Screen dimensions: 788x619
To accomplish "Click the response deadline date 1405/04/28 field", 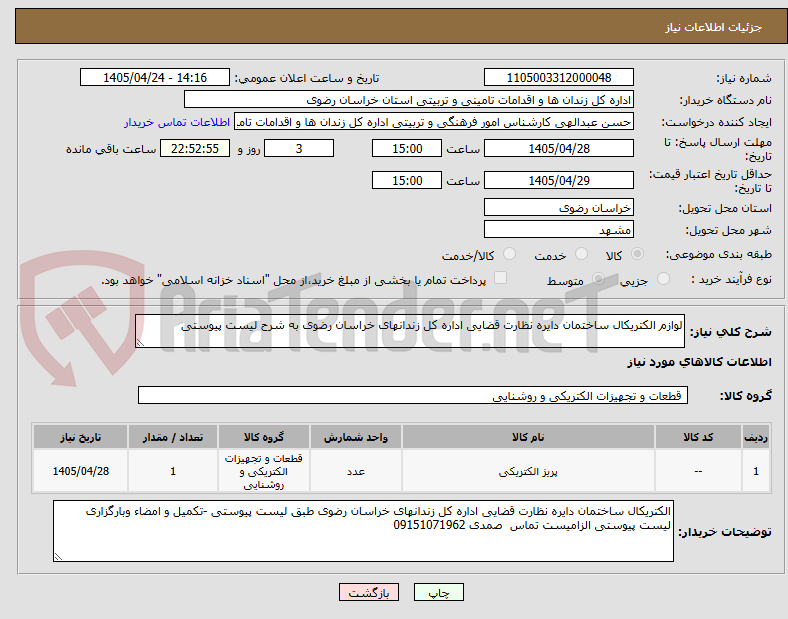I will pyautogui.click(x=558, y=149).
